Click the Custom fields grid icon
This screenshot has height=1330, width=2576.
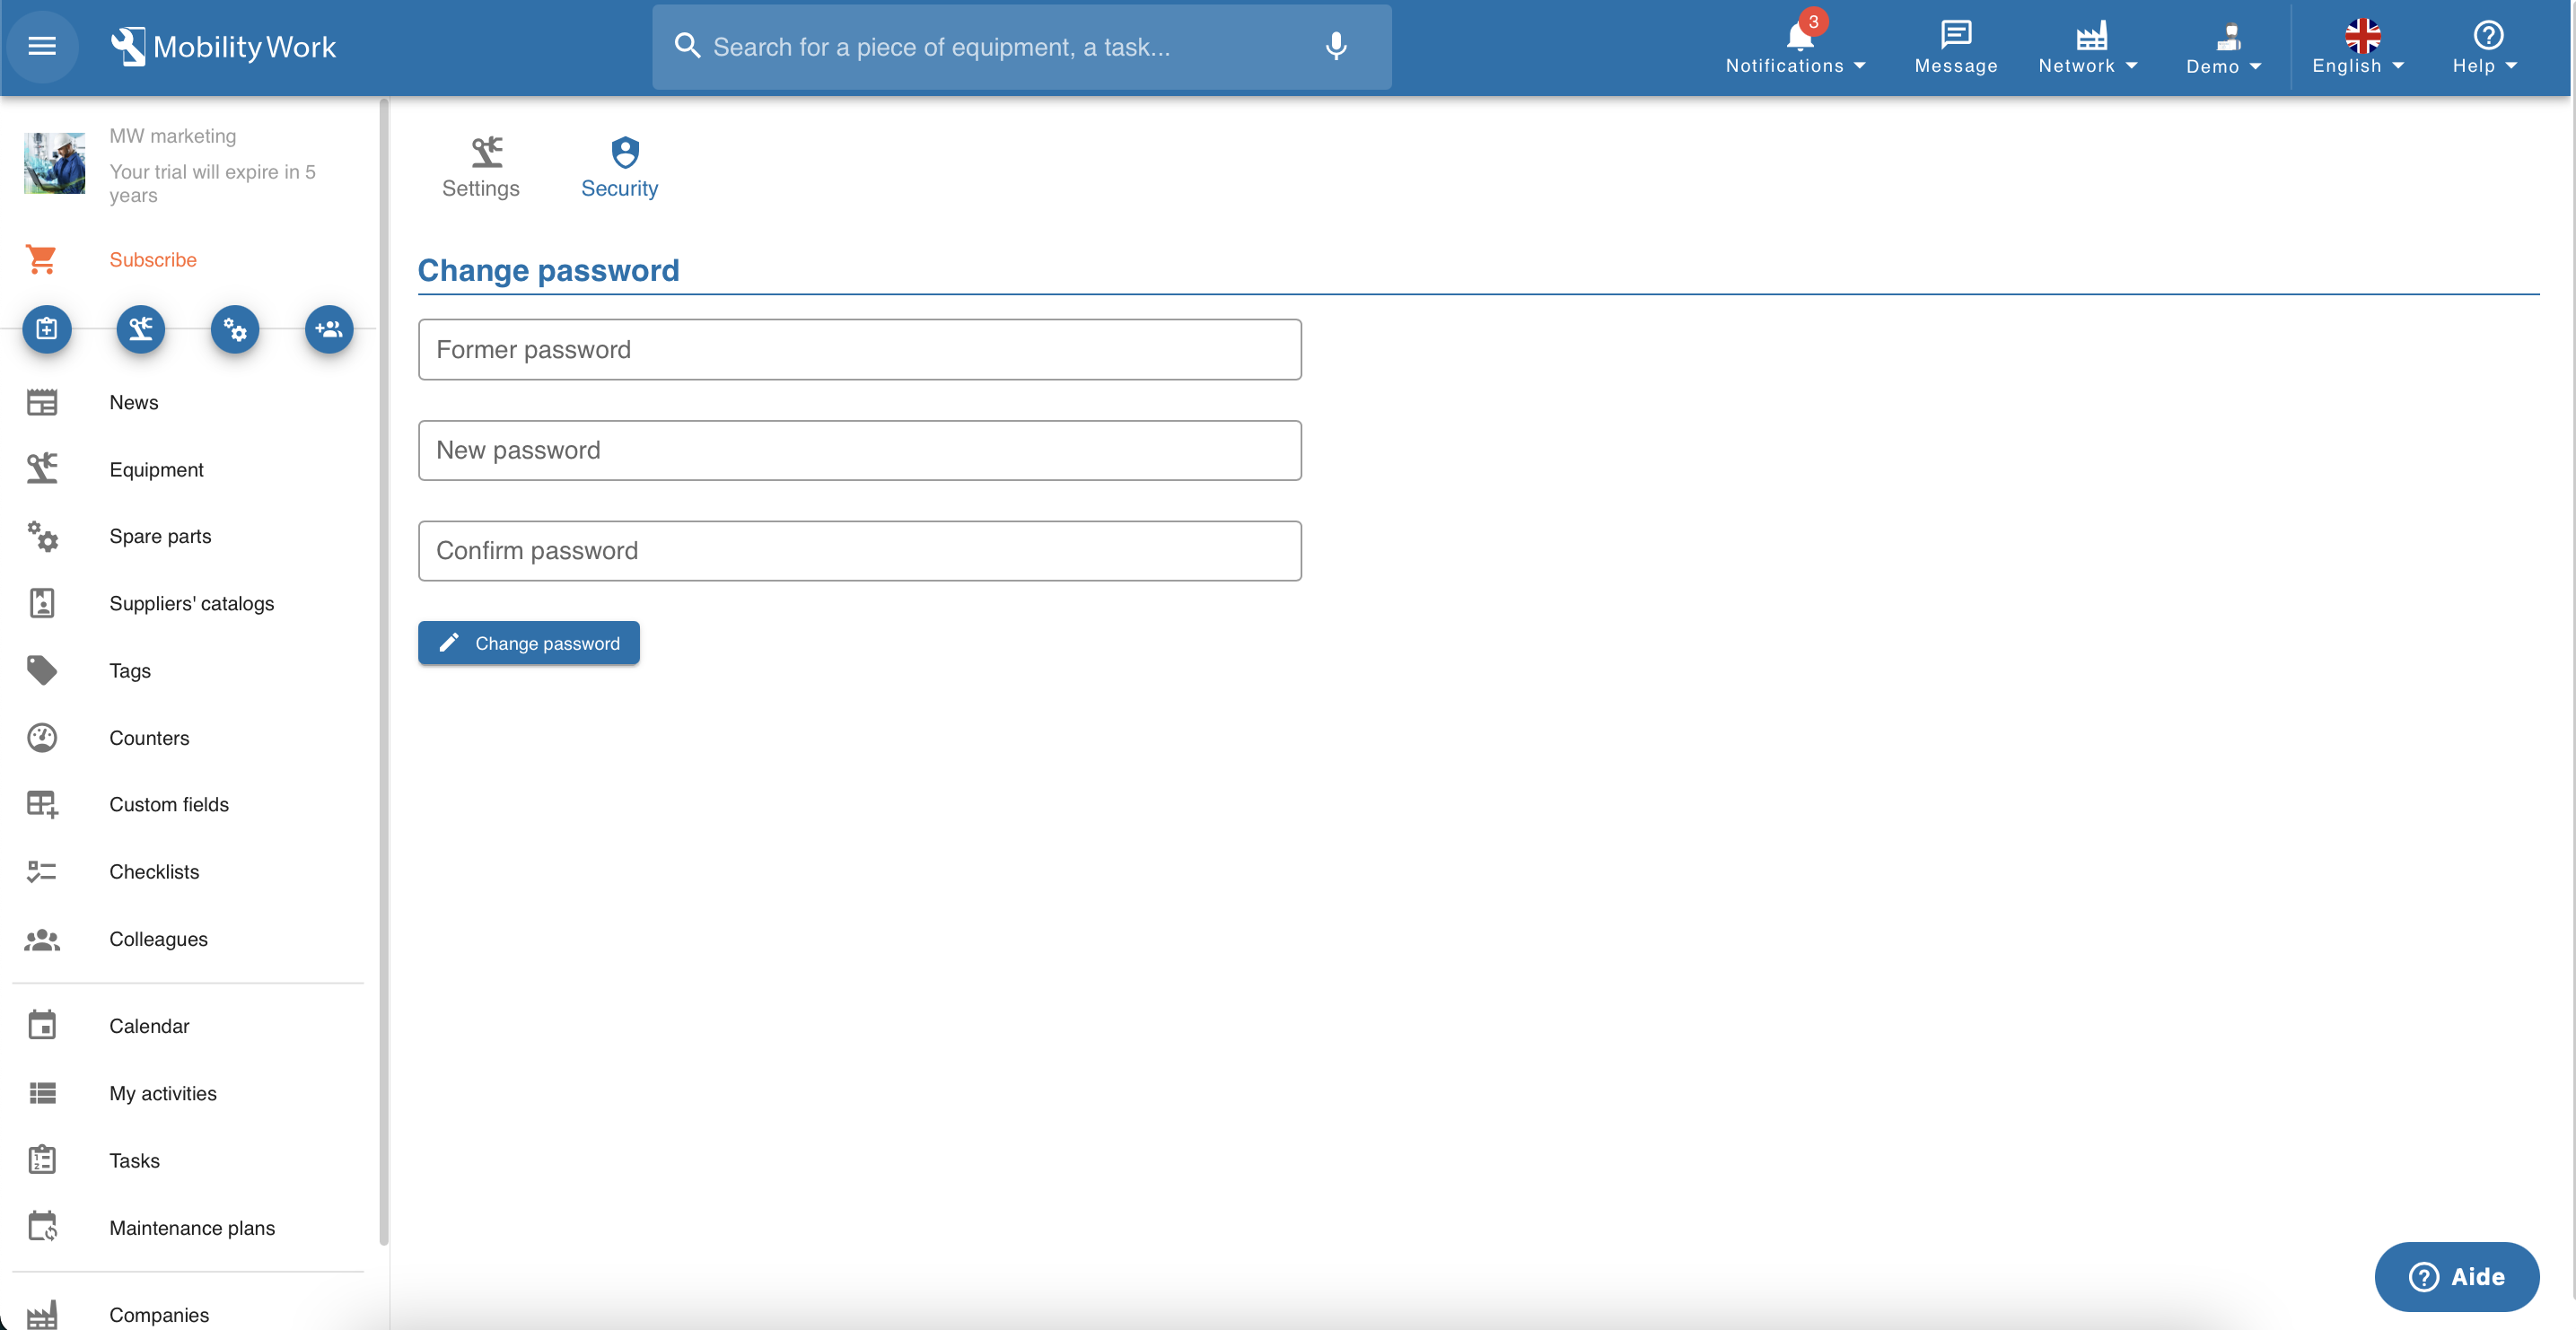(x=42, y=804)
